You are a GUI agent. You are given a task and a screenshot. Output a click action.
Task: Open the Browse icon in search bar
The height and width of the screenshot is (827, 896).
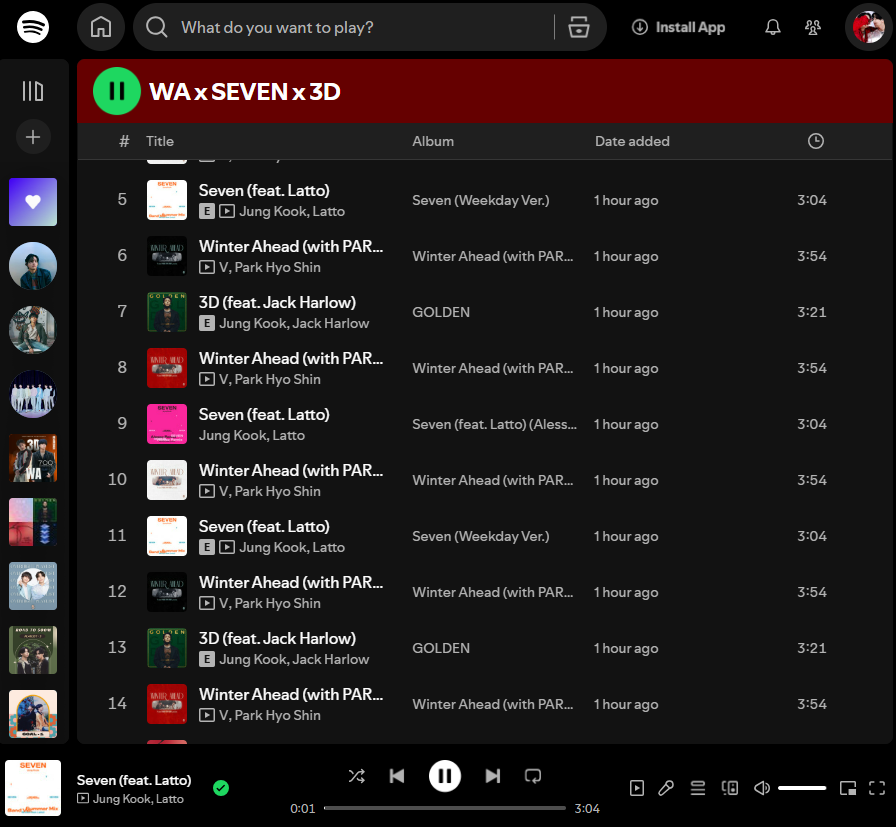578,27
